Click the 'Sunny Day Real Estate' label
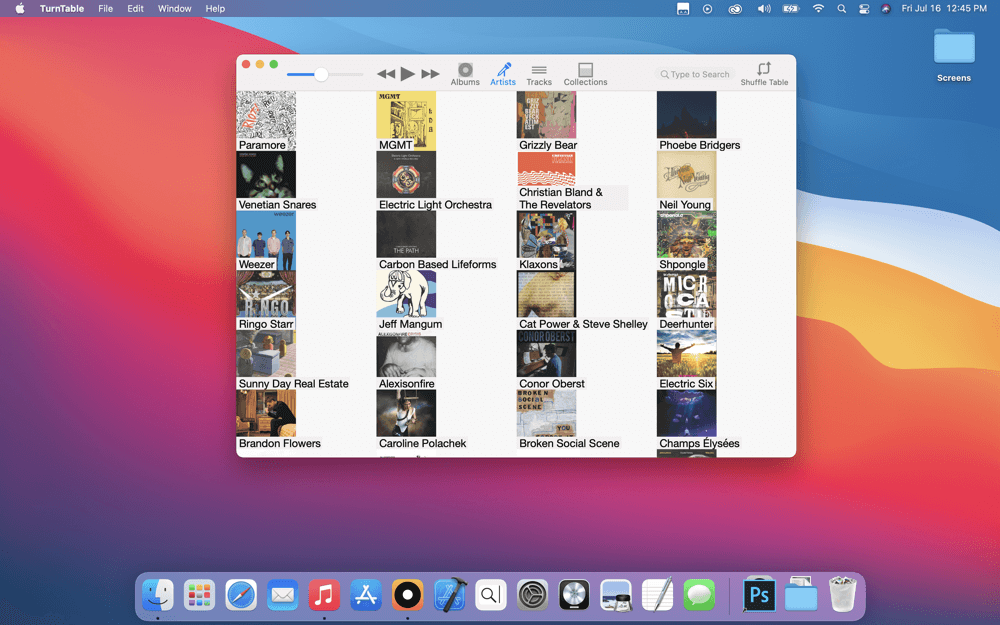 click(293, 383)
